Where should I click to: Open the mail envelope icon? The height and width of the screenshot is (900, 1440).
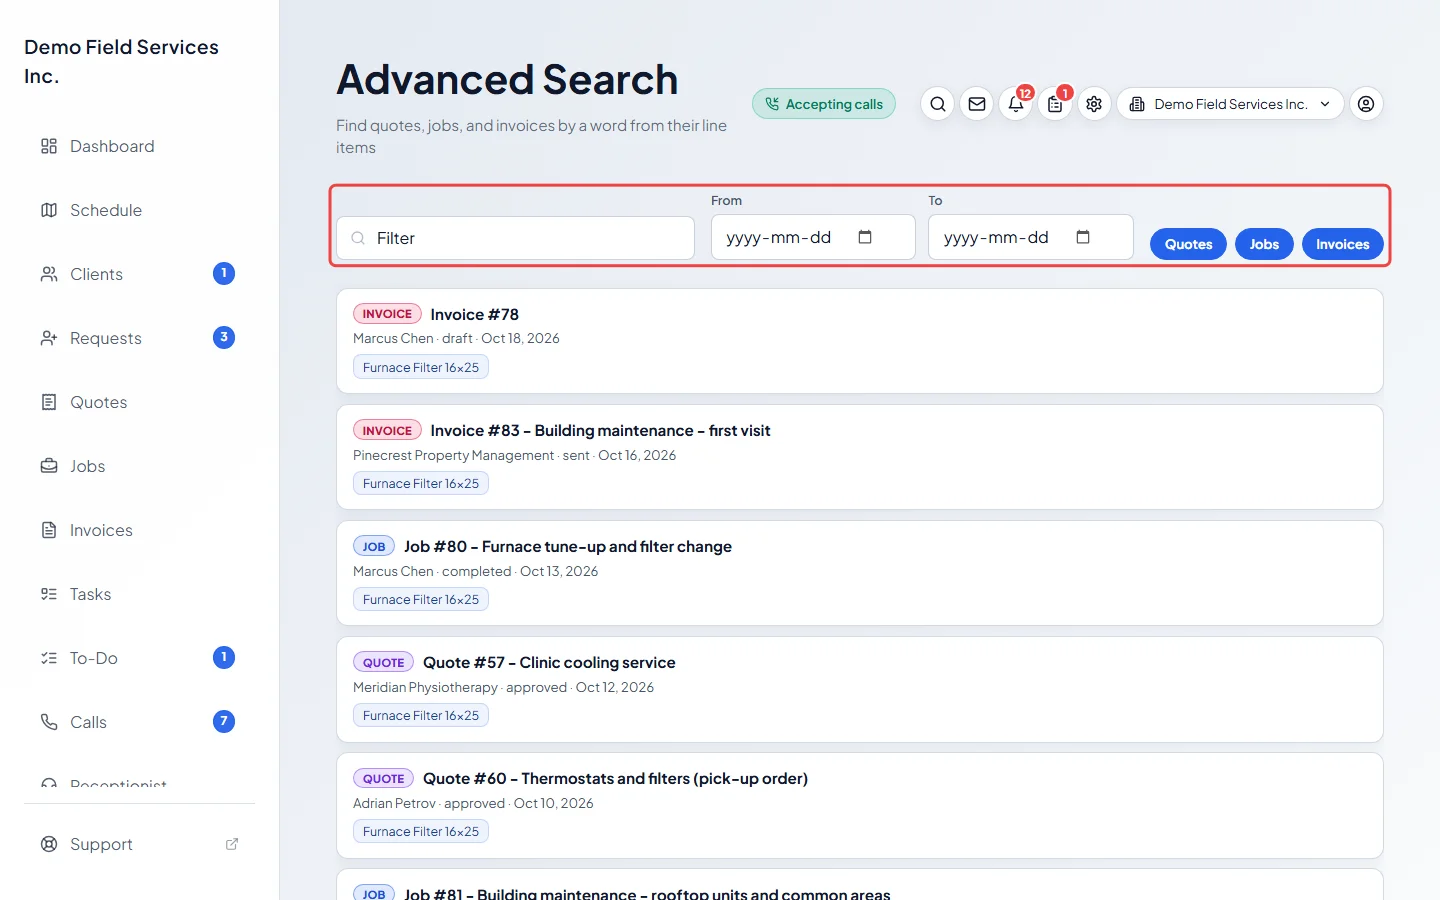[977, 104]
